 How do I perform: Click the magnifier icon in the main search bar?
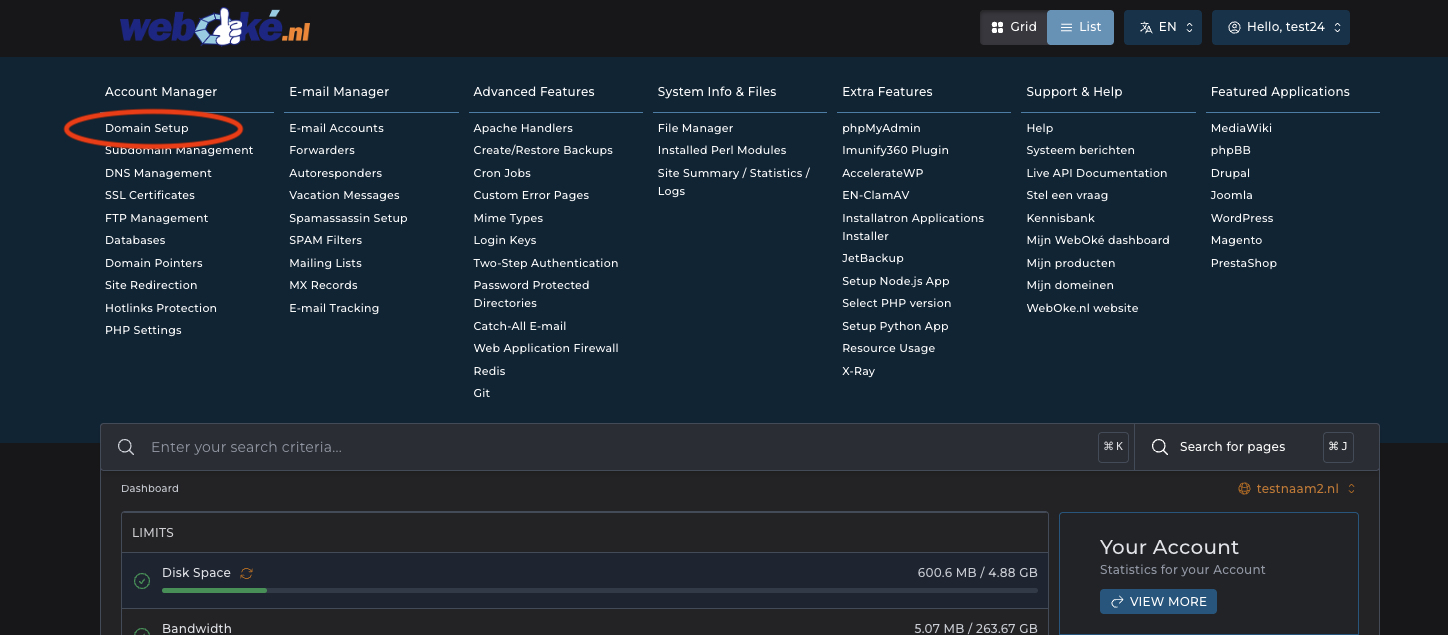click(x=126, y=447)
